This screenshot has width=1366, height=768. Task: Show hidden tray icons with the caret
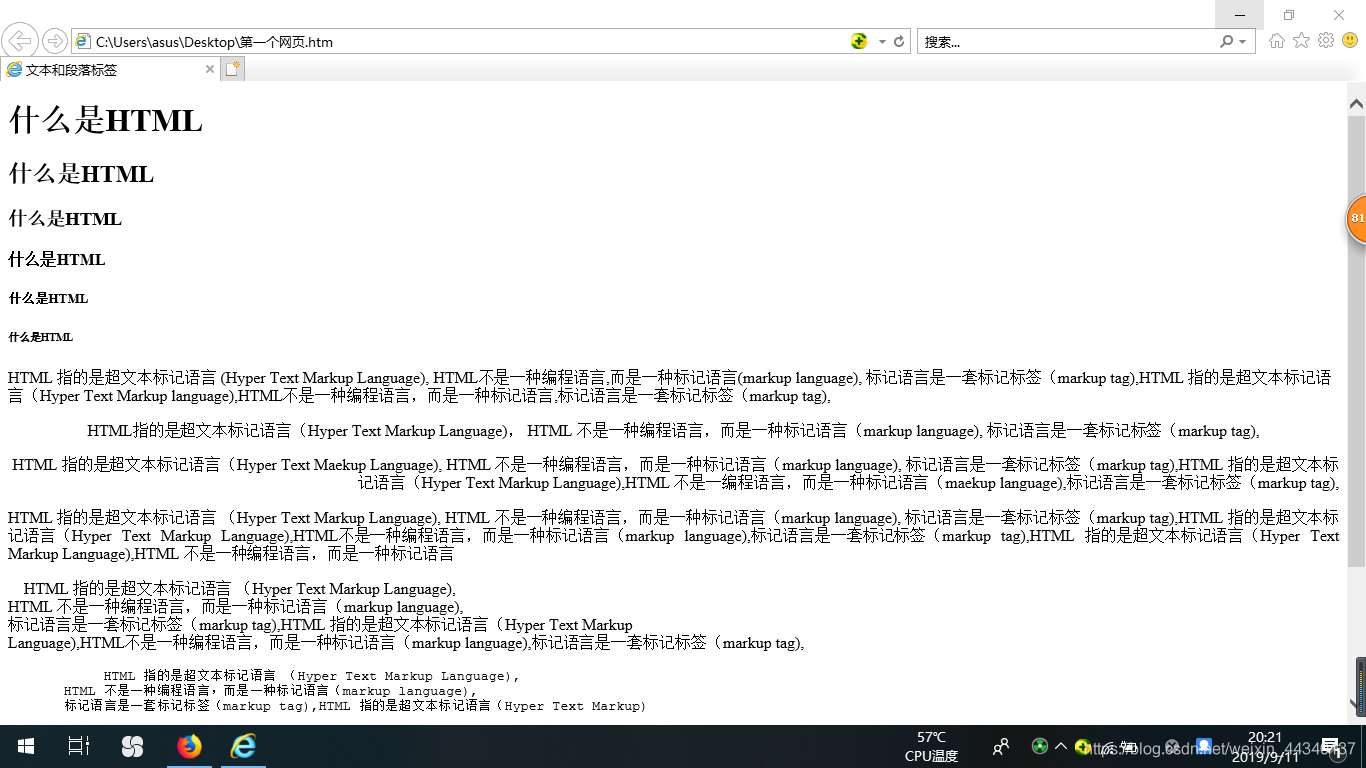[1061, 746]
